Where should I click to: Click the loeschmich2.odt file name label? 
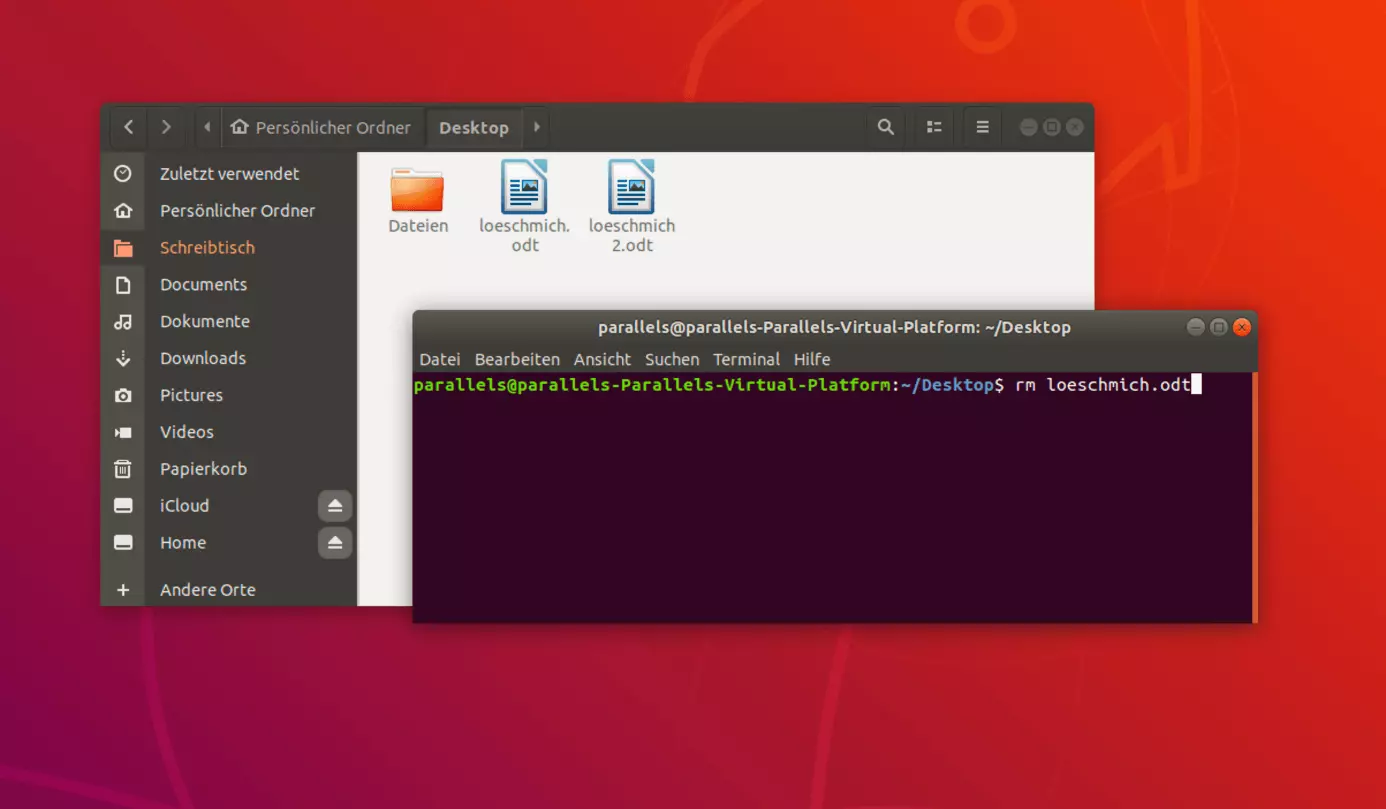coord(631,236)
